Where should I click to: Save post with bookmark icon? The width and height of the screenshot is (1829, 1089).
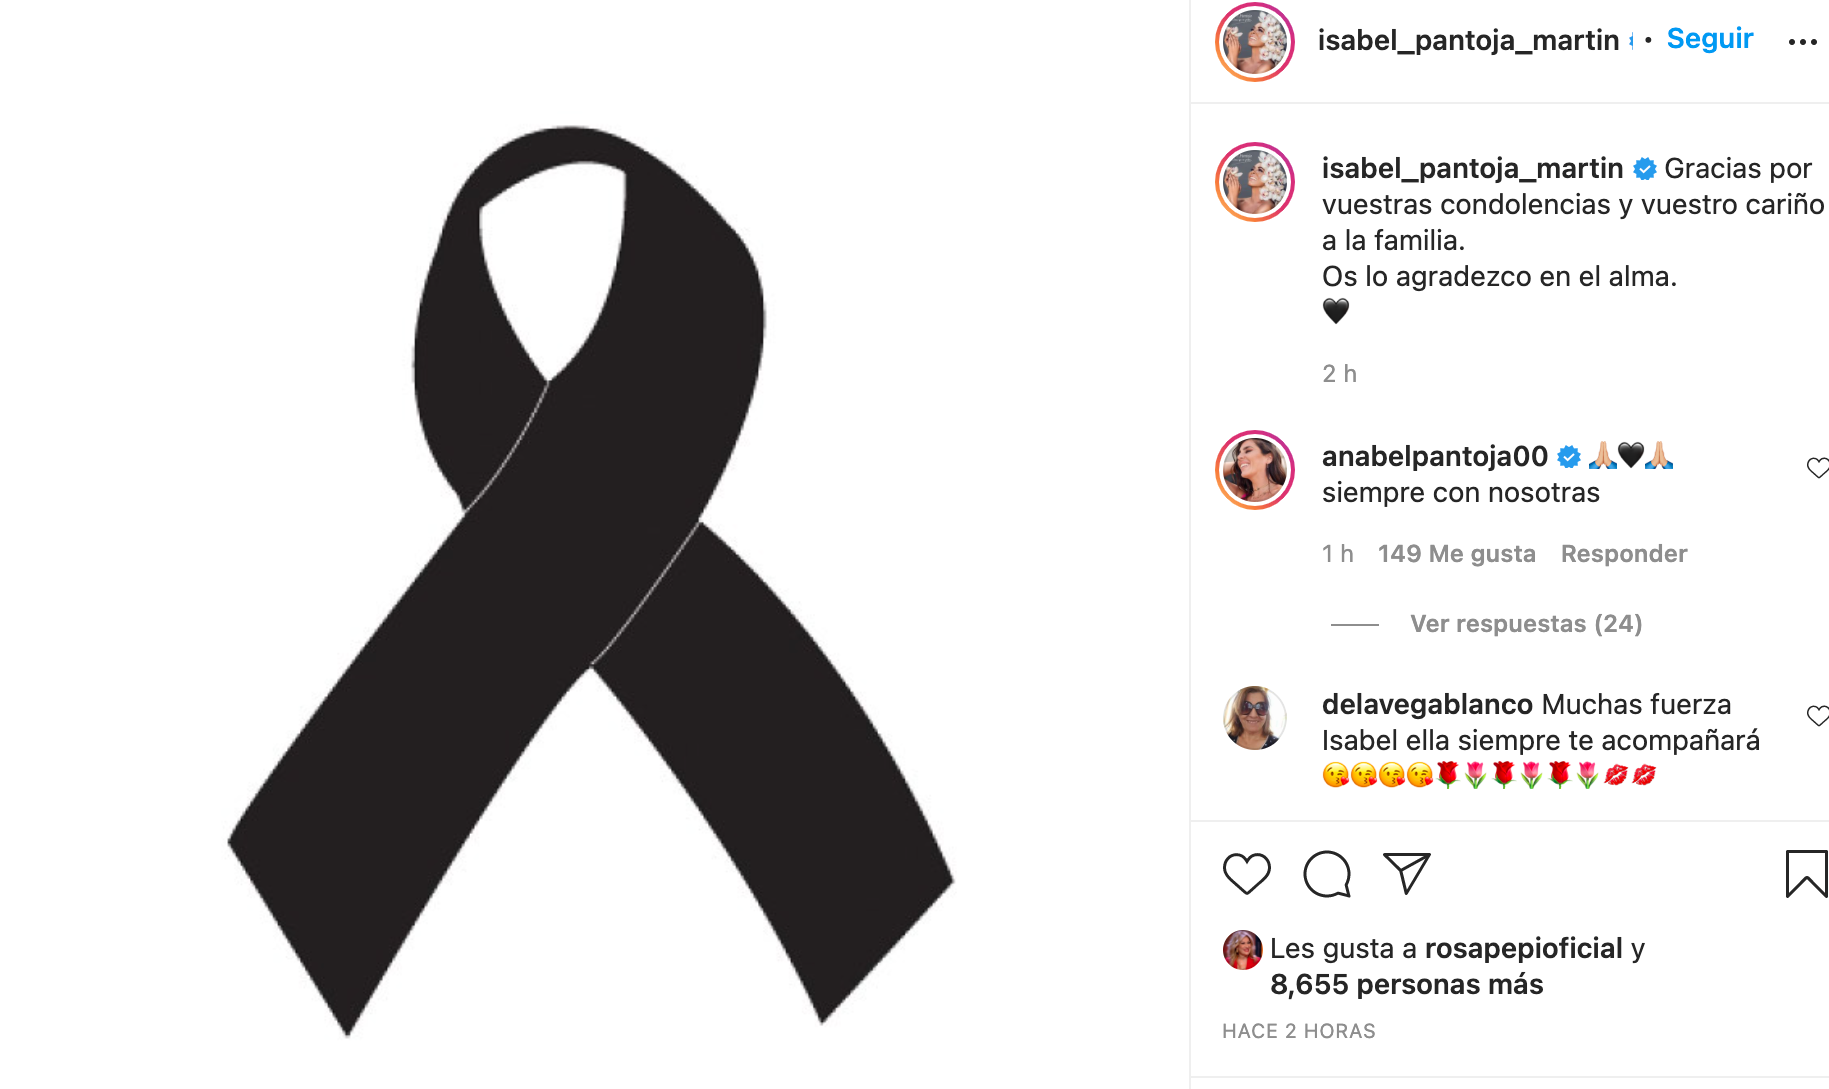(x=1806, y=874)
